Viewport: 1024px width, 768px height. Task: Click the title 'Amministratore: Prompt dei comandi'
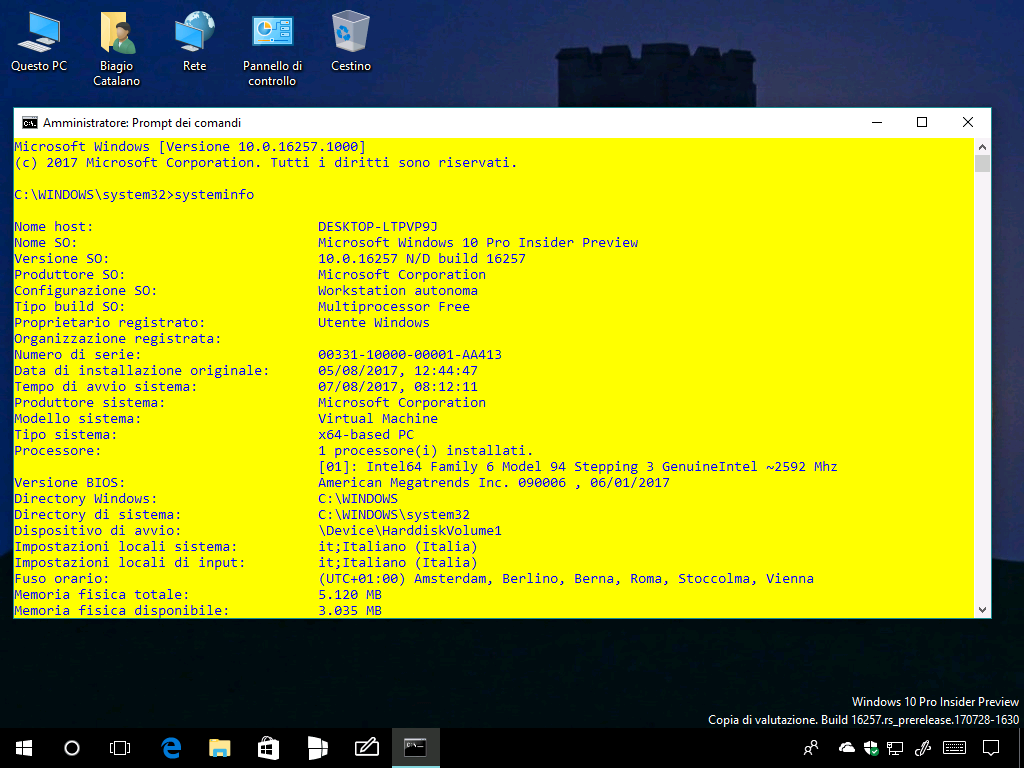[x=142, y=123]
